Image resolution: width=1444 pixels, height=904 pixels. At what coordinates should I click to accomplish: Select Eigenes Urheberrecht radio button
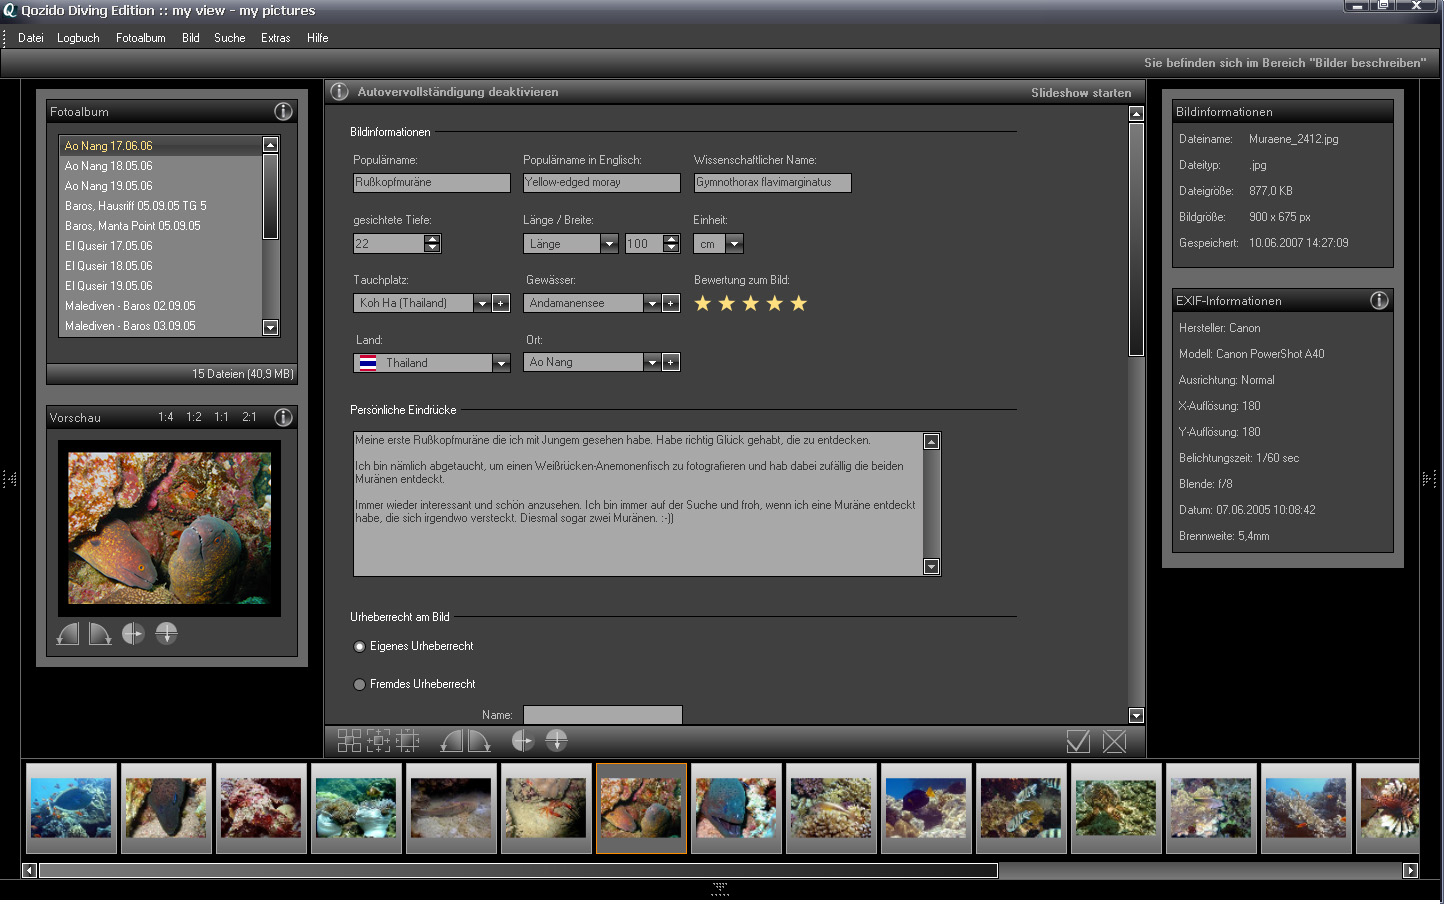click(360, 647)
